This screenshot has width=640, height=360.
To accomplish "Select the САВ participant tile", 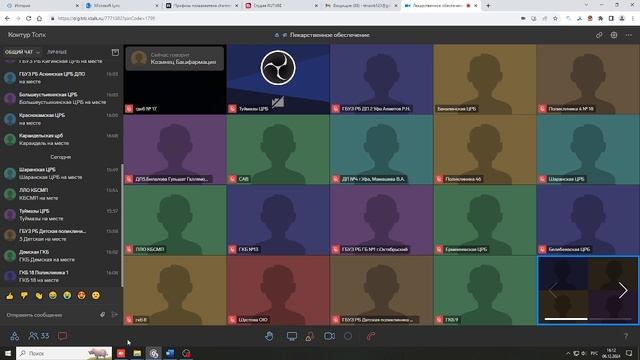I will coord(278,149).
